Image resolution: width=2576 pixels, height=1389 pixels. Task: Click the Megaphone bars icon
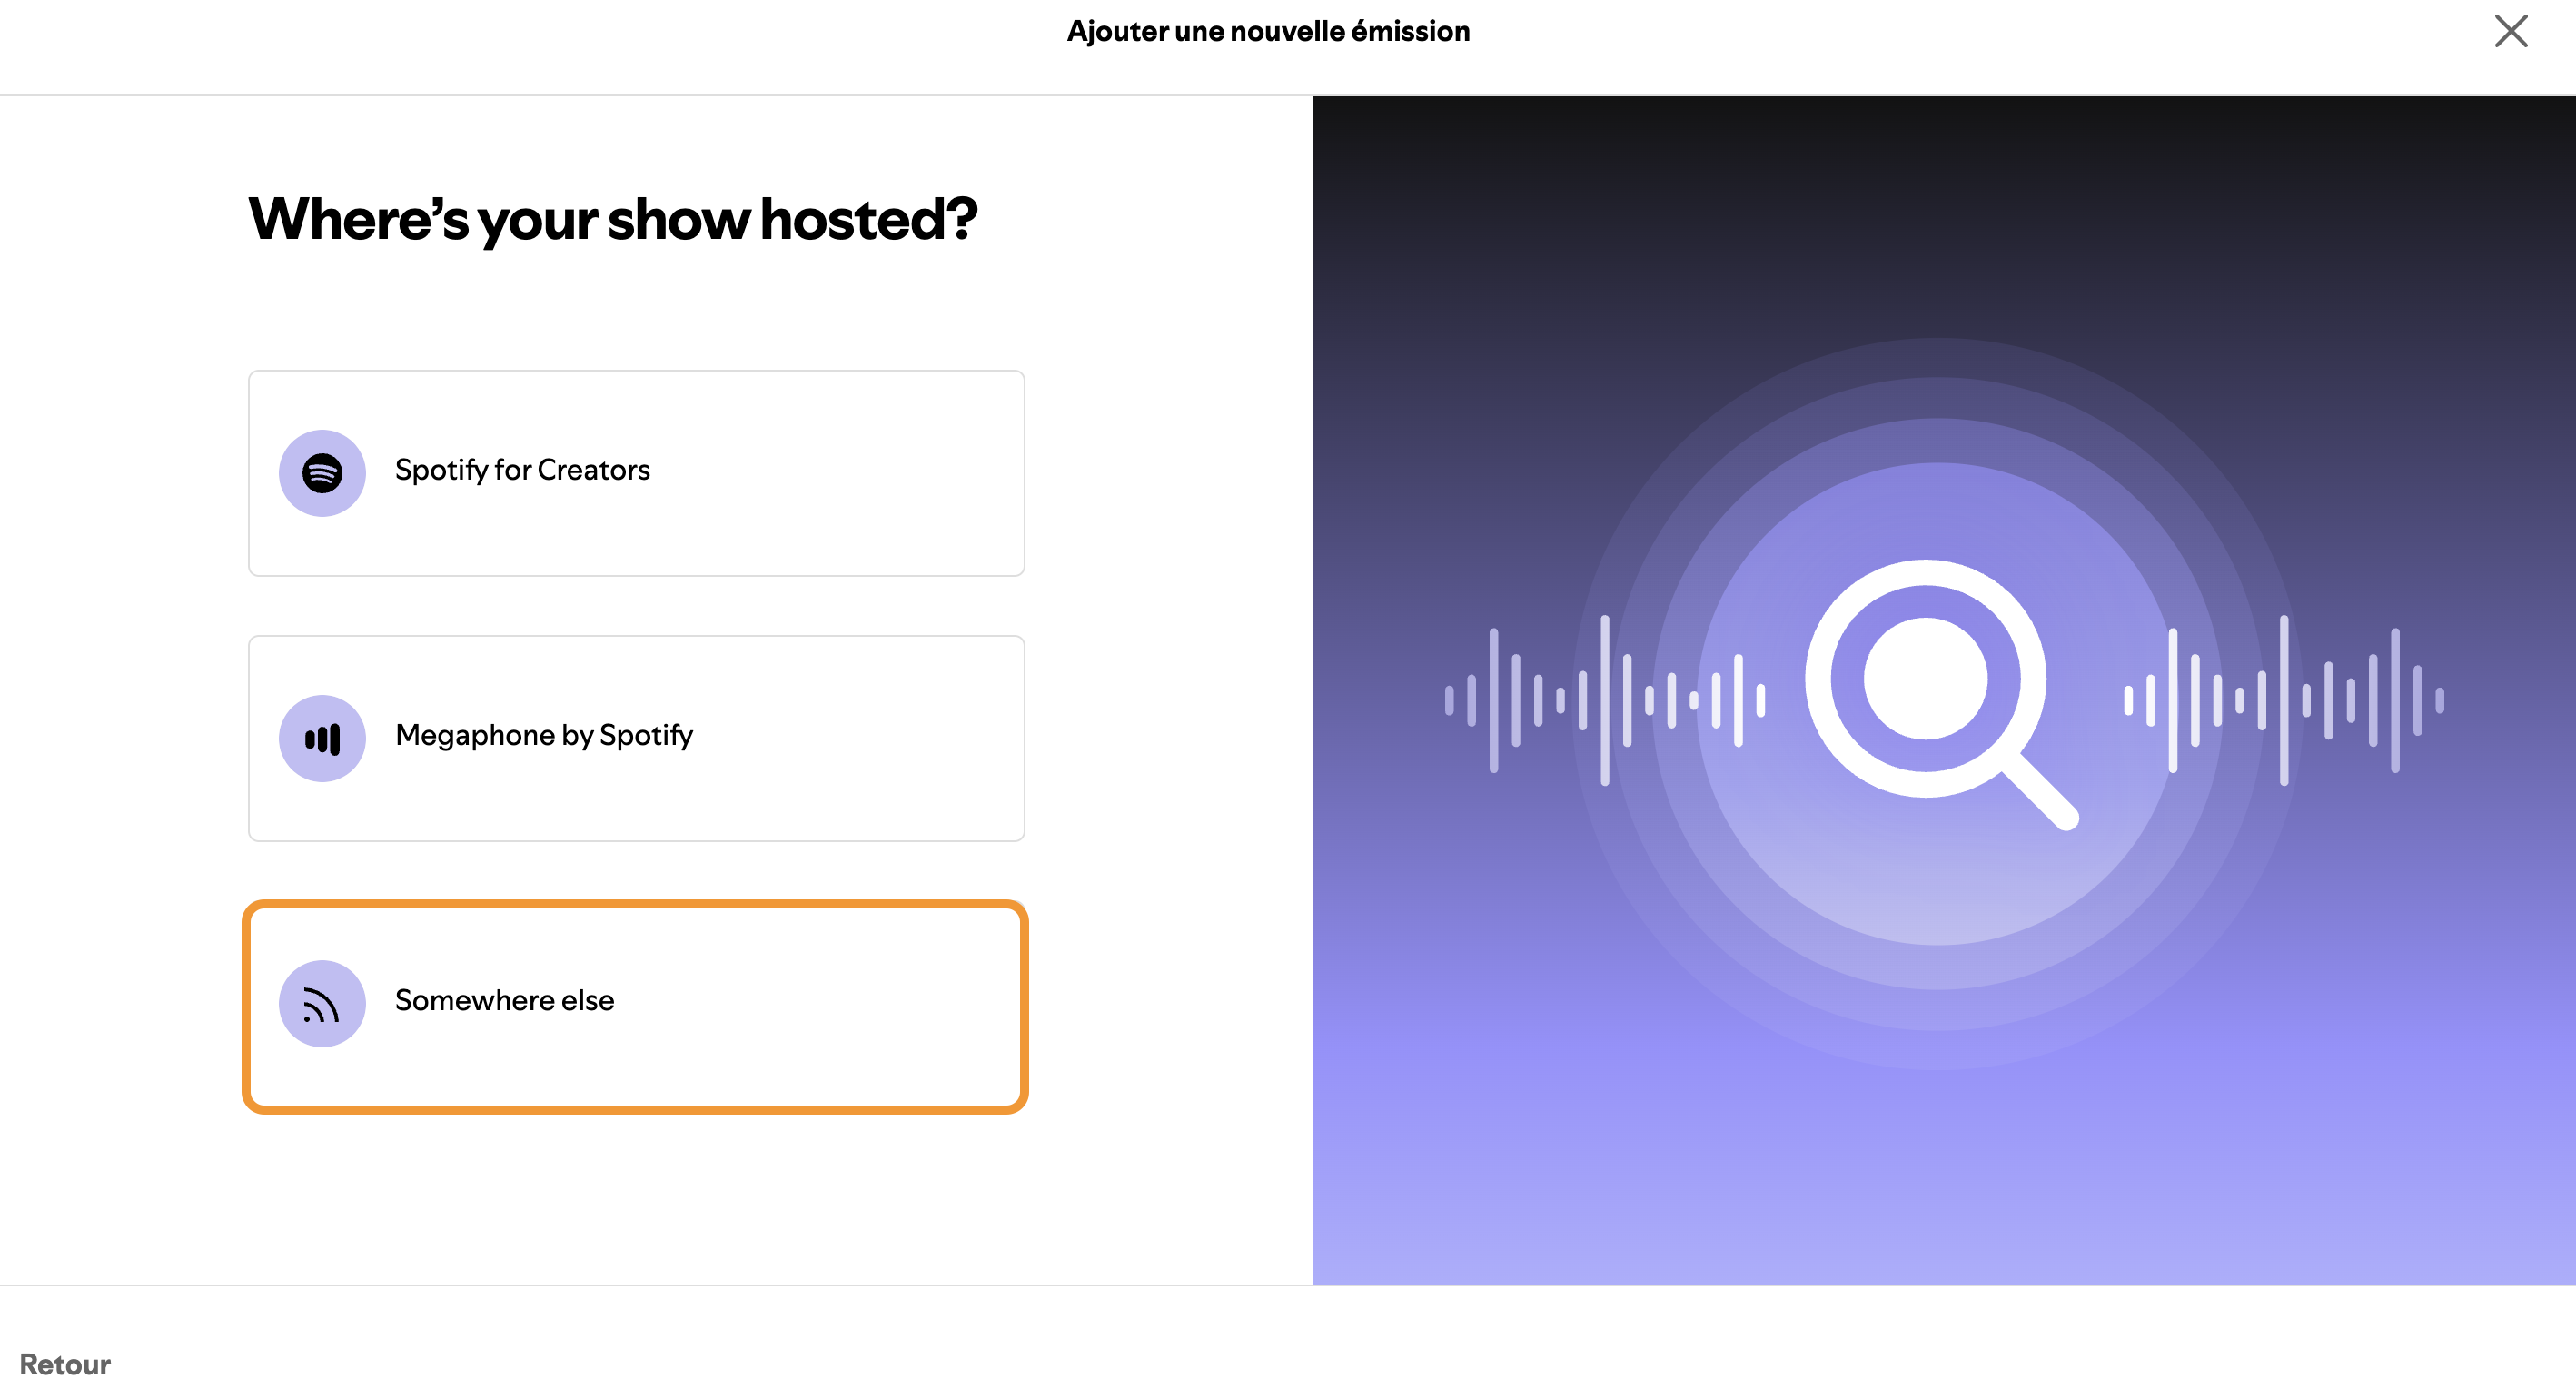[x=322, y=738]
